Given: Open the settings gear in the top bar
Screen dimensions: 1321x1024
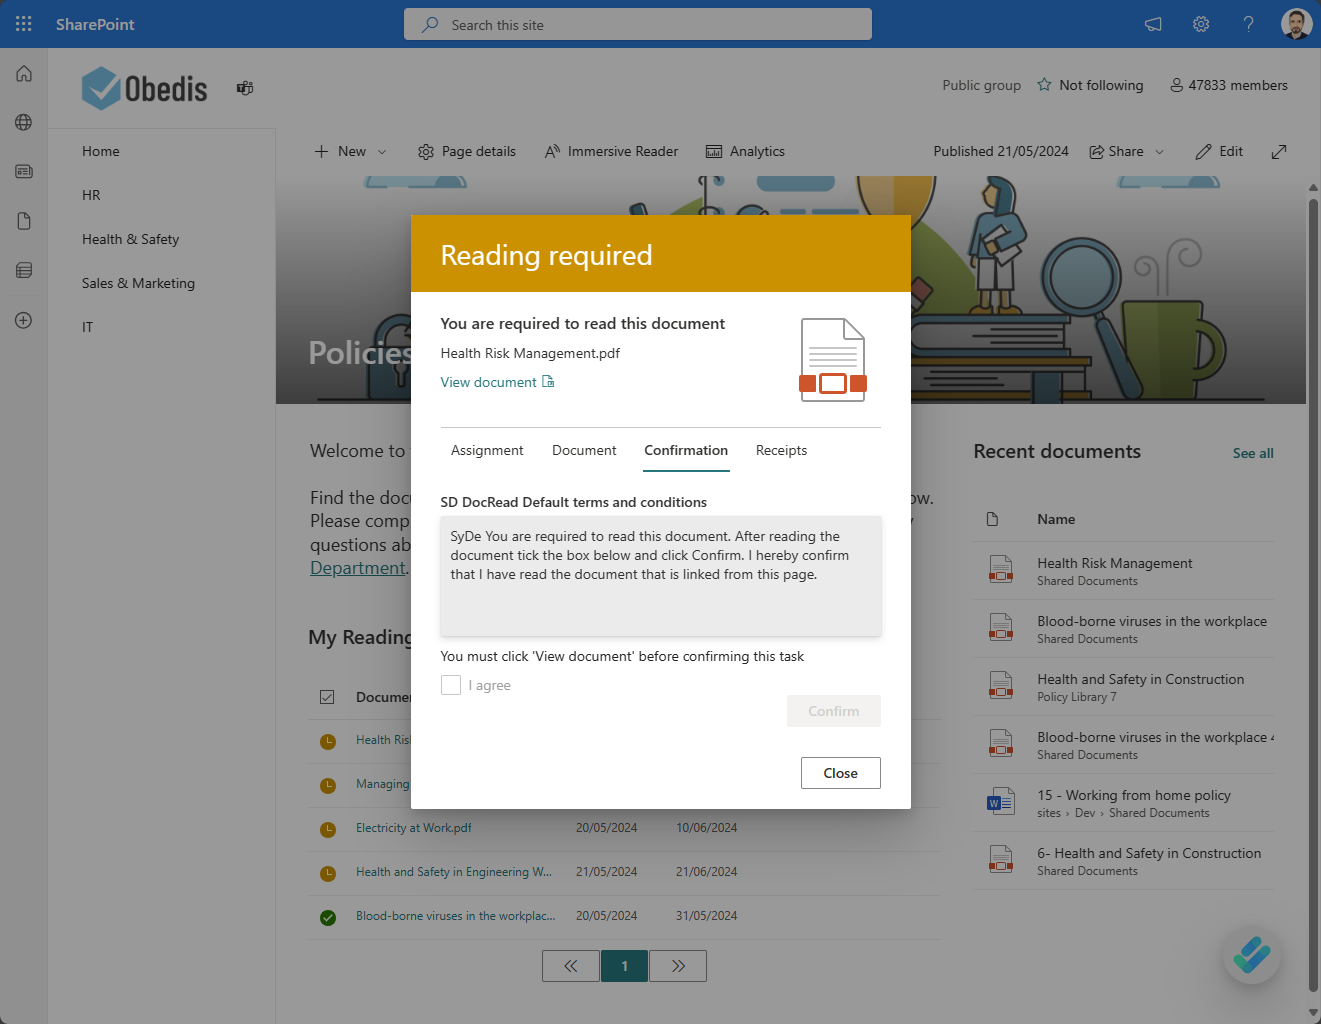Looking at the screenshot, I should (x=1201, y=24).
